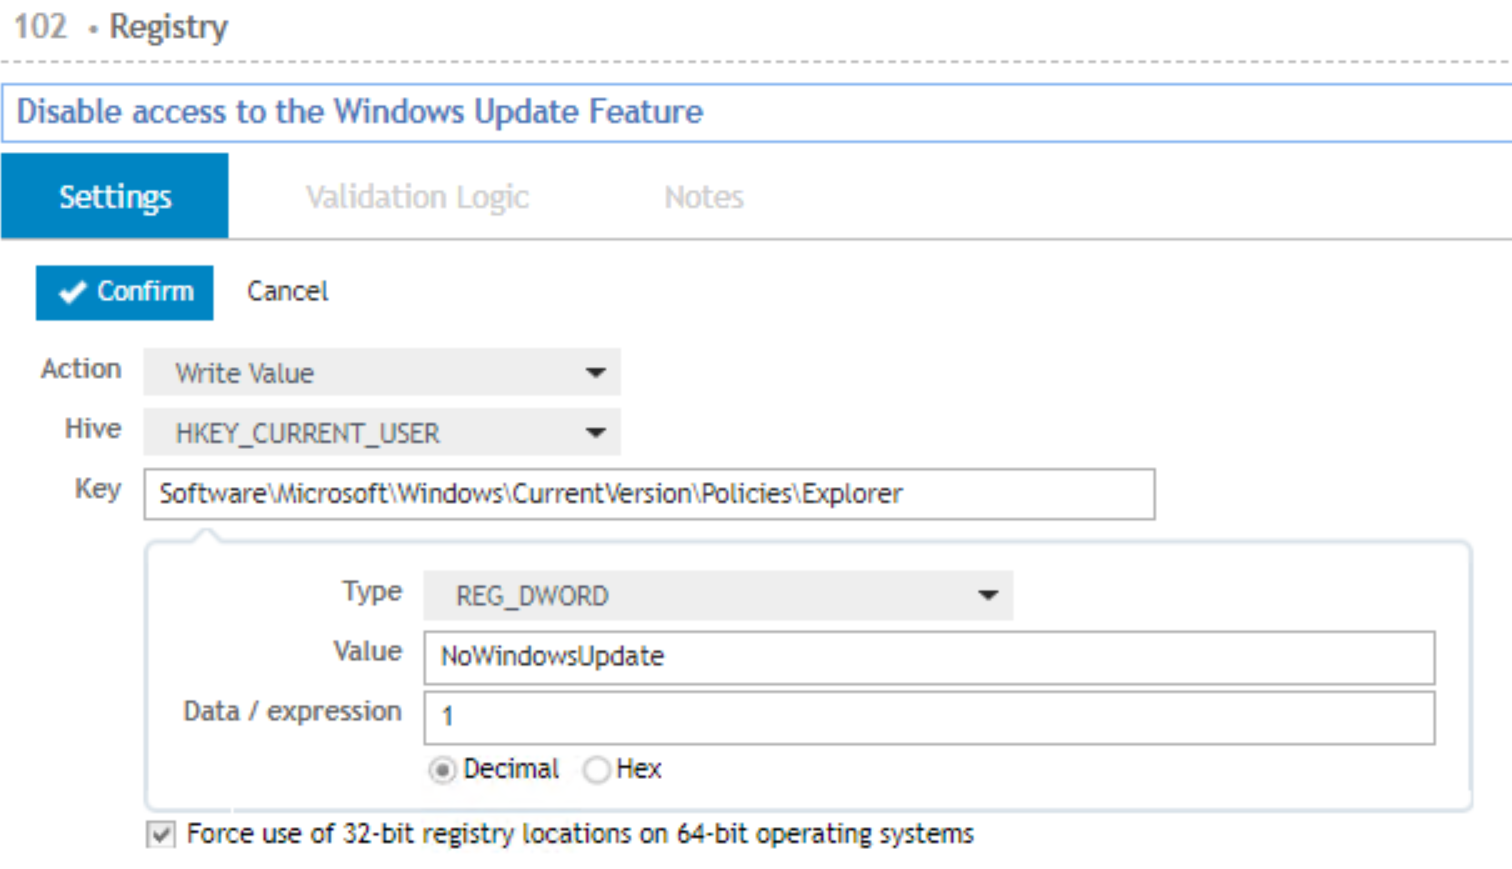This screenshot has width=1512, height=869.
Task: Toggle Force use of 32-bit registry checkbox
Action: 161,834
